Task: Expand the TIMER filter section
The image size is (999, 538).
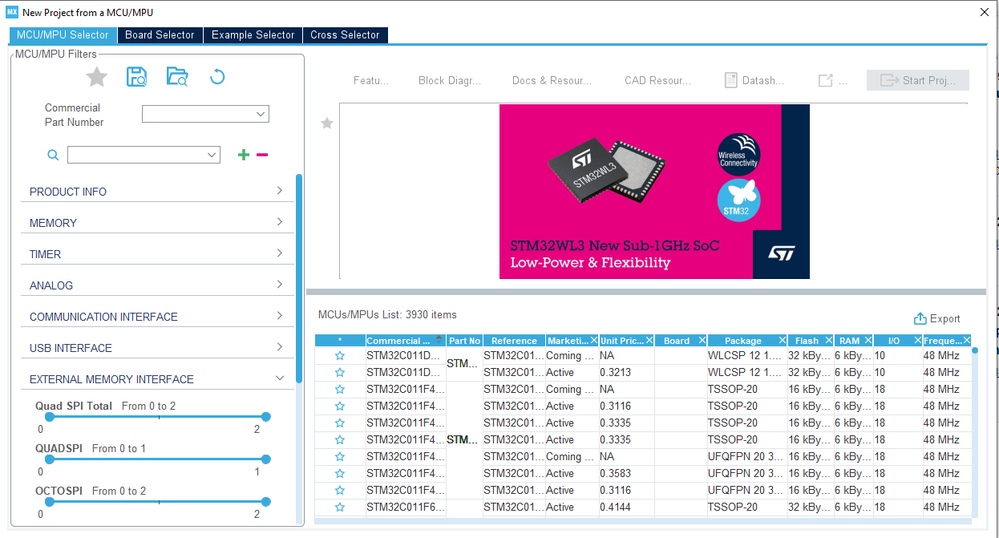Action: (x=157, y=254)
